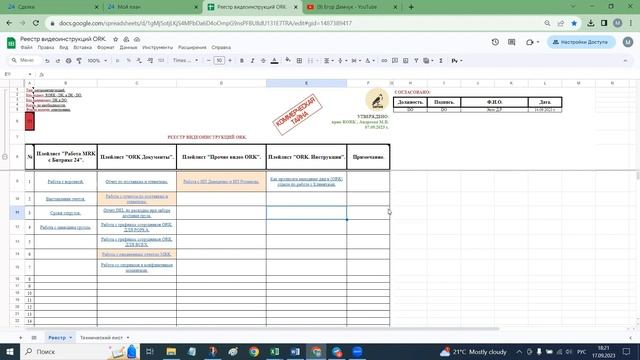
Task: Show all sheets list icon
Action: 34,338
